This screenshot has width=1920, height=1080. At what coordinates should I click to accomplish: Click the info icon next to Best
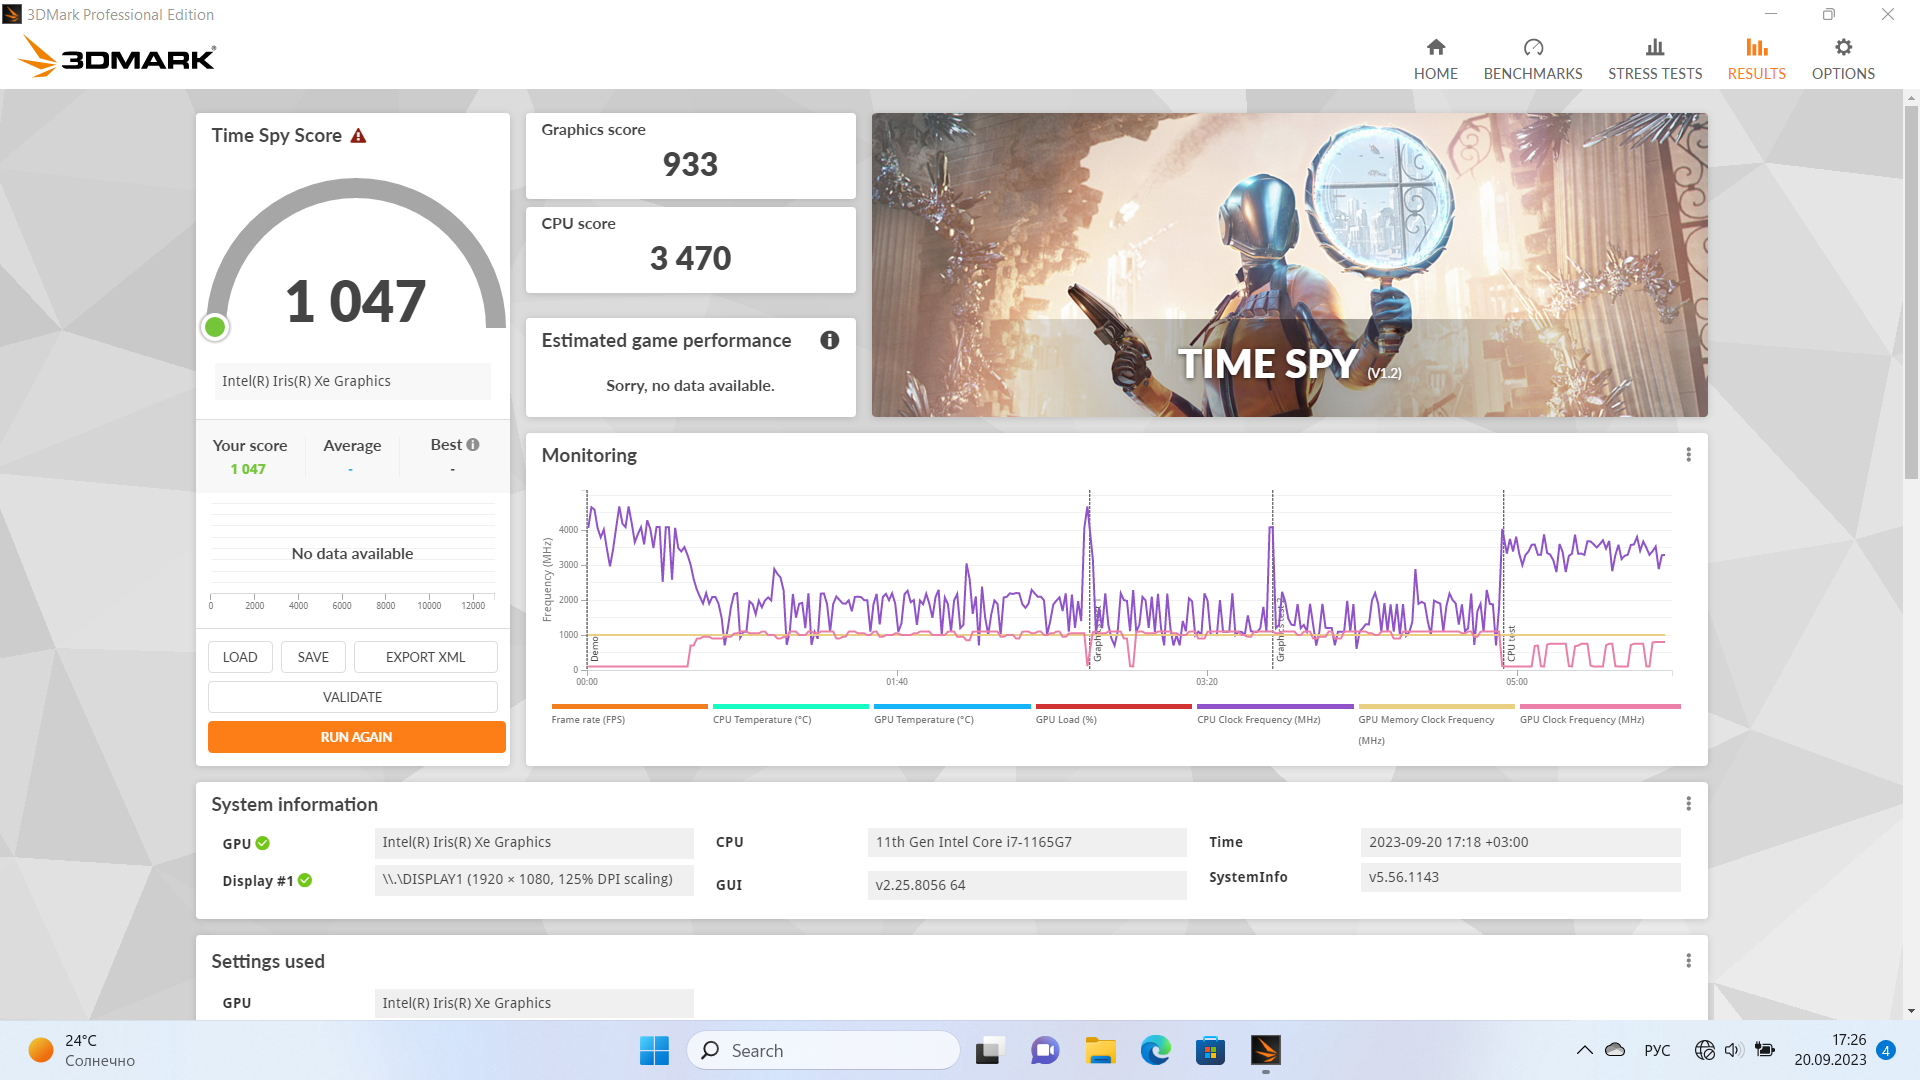(473, 445)
